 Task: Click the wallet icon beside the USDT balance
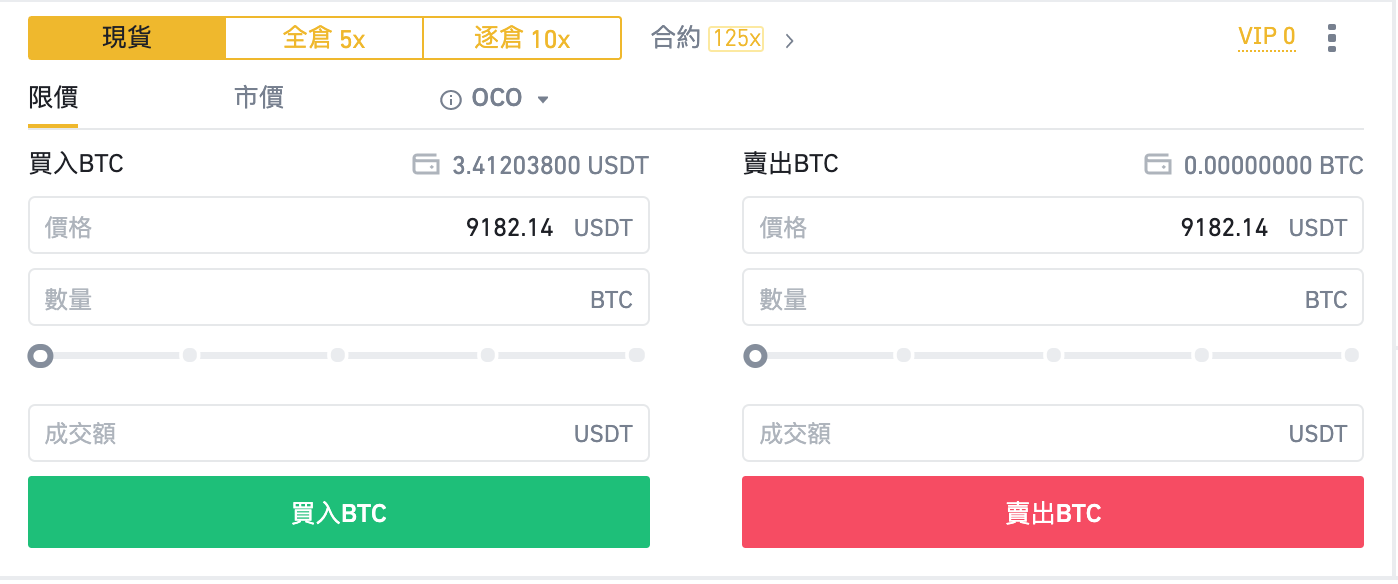(x=426, y=164)
